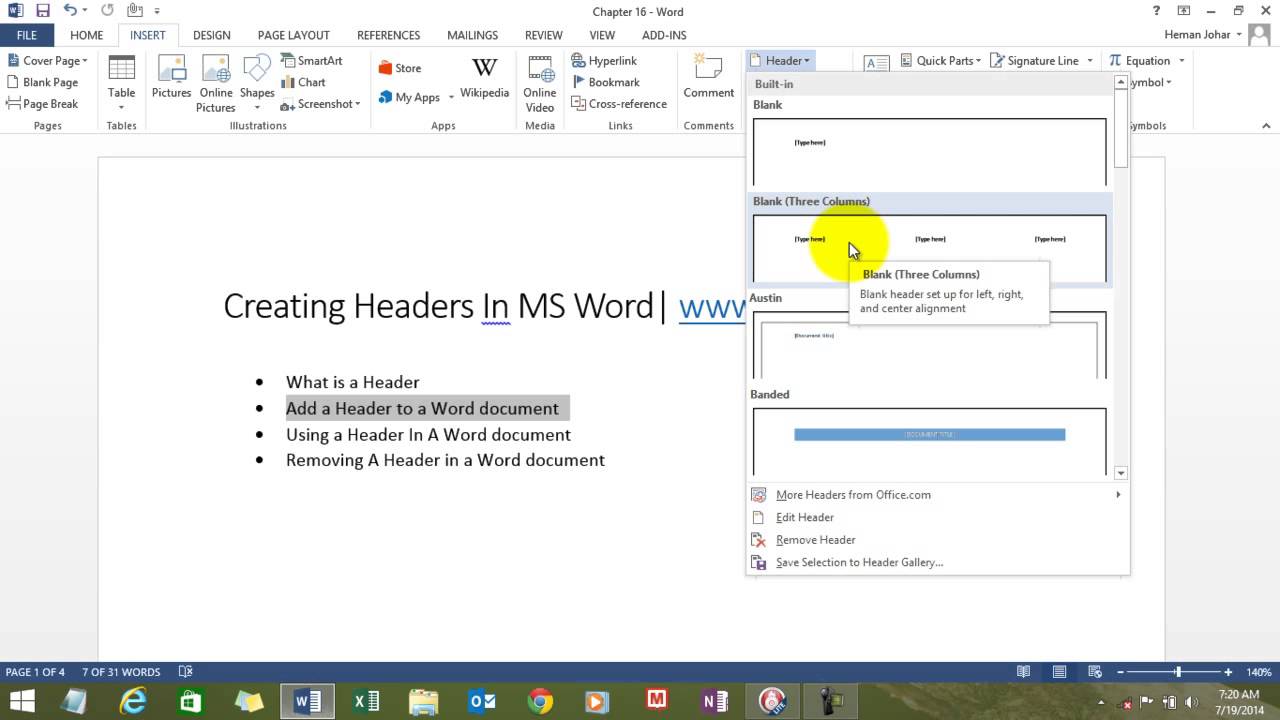Click the Redo/Repeat icon in title bar
Image resolution: width=1280 pixels, height=720 pixels.
(x=107, y=11)
